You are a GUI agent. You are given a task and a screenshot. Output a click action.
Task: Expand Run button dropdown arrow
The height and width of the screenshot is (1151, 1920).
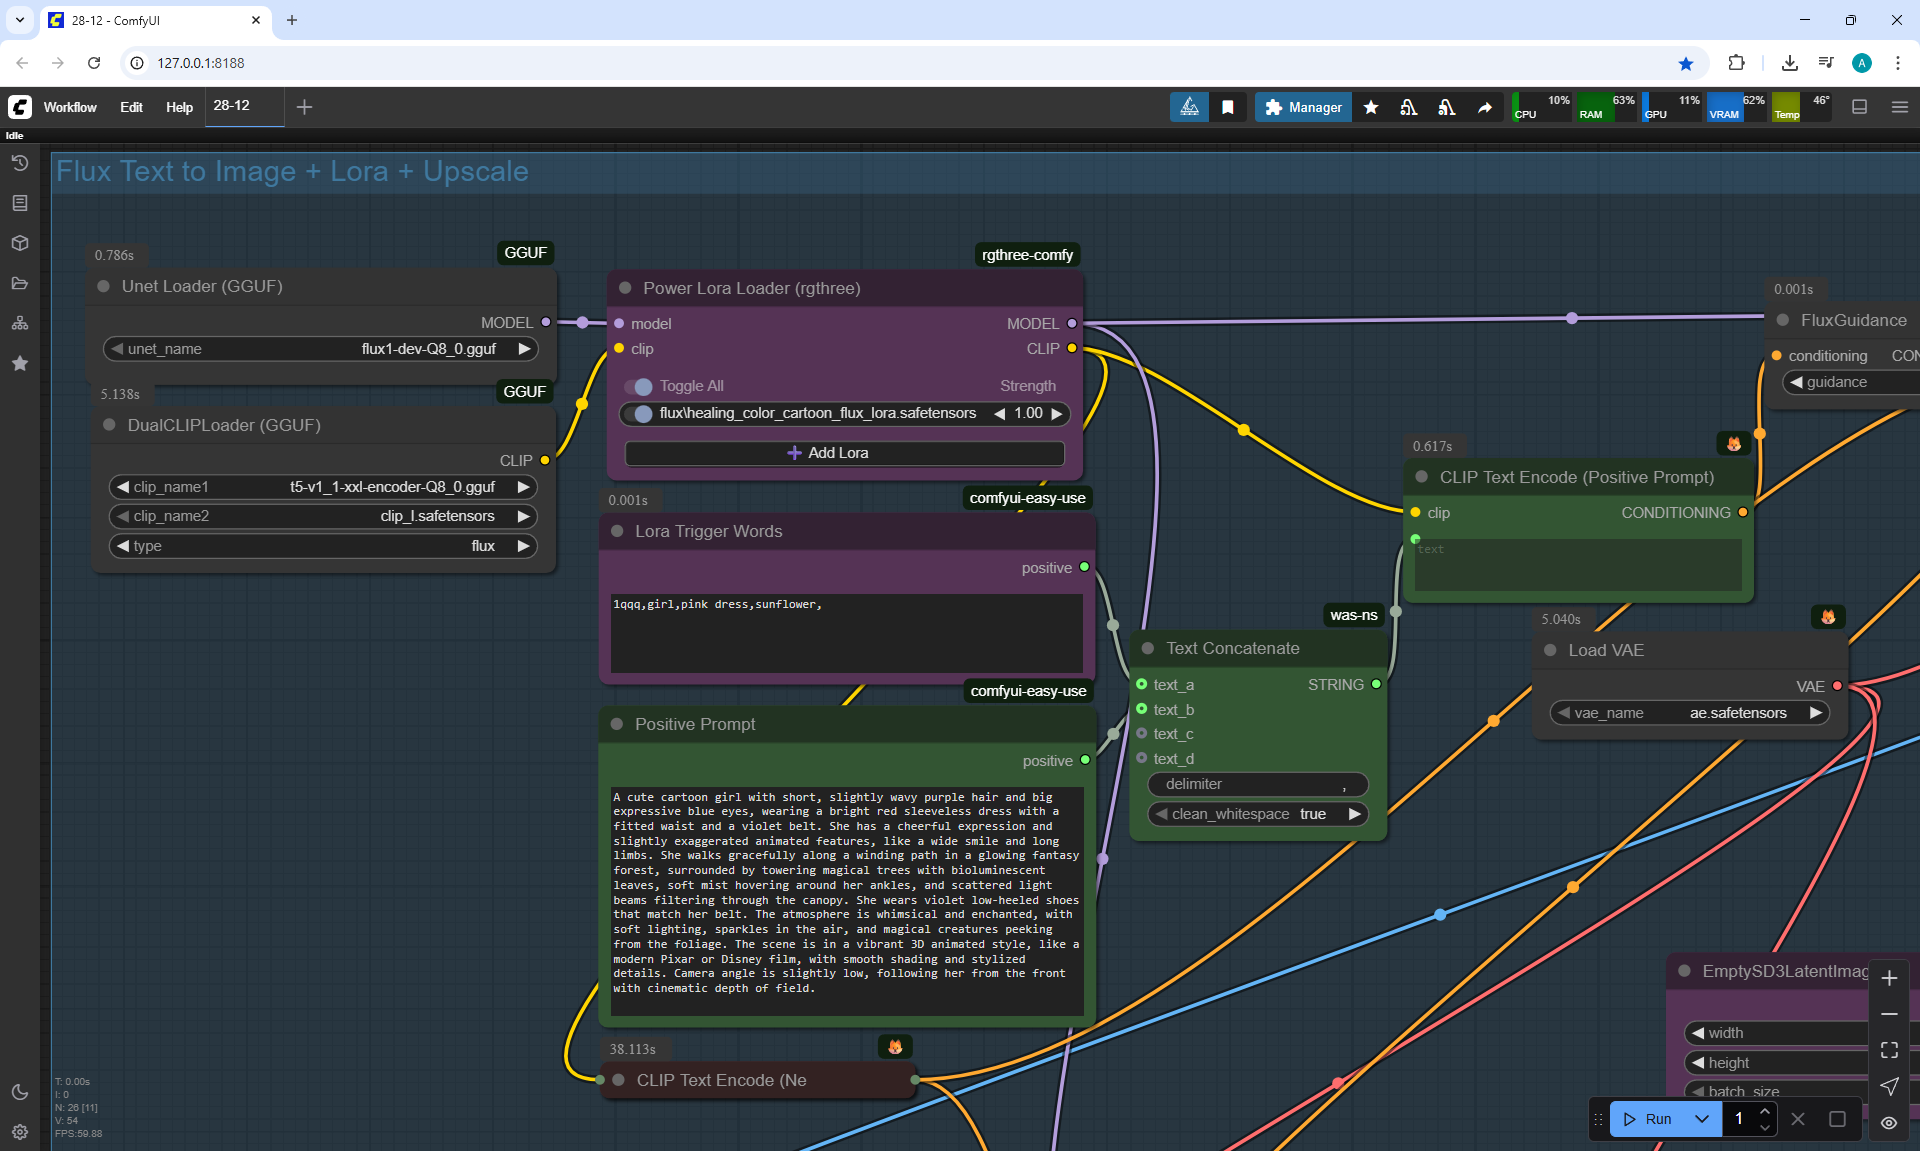(1701, 1119)
